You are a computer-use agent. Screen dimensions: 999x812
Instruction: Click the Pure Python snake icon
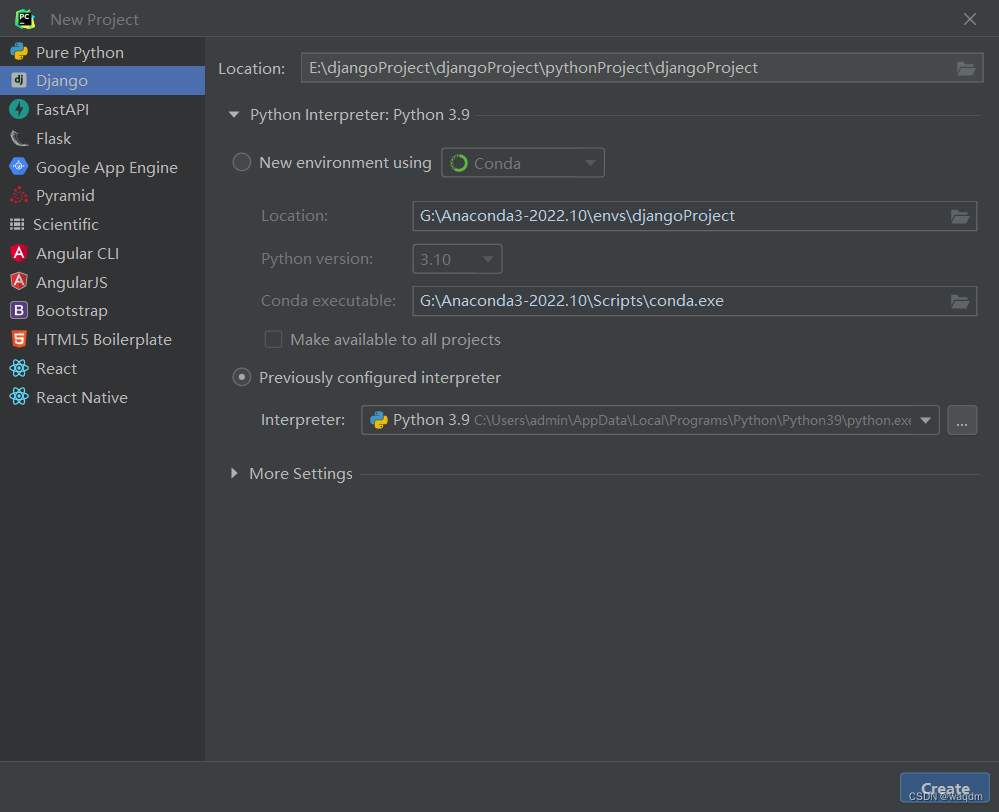point(19,52)
